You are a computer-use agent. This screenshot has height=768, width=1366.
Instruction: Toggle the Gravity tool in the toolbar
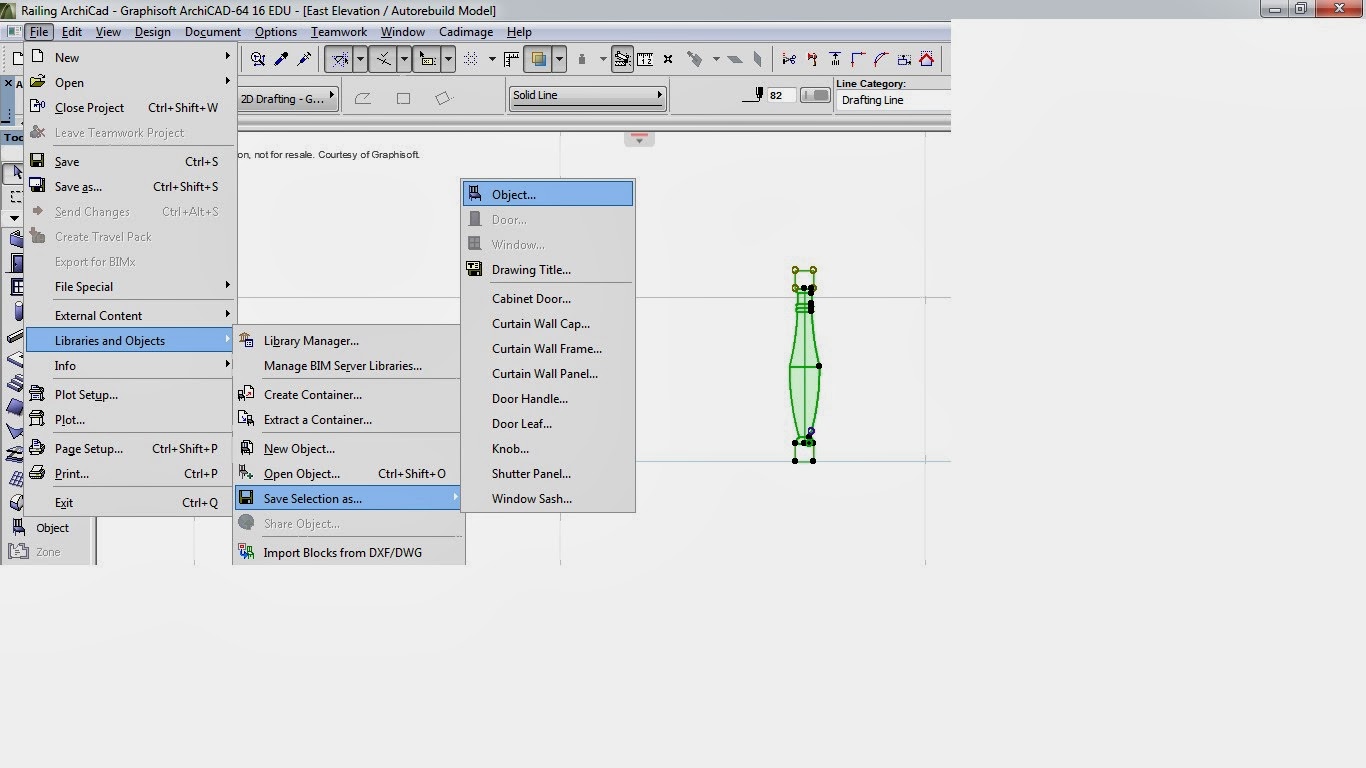coord(582,58)
